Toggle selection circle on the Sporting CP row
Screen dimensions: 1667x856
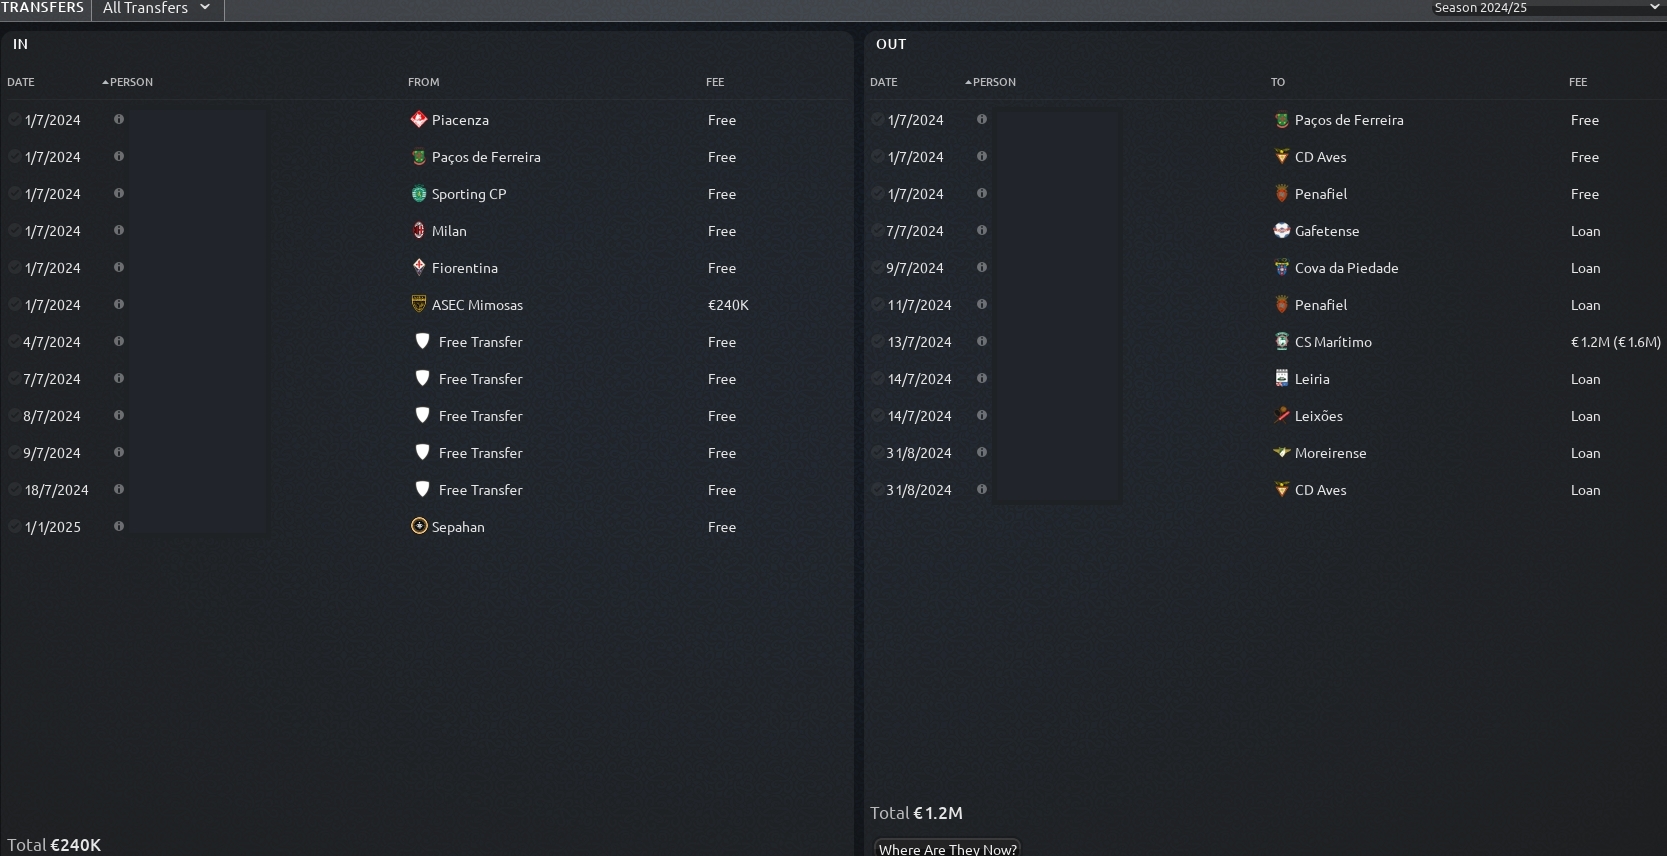click(x=14, y=194)
